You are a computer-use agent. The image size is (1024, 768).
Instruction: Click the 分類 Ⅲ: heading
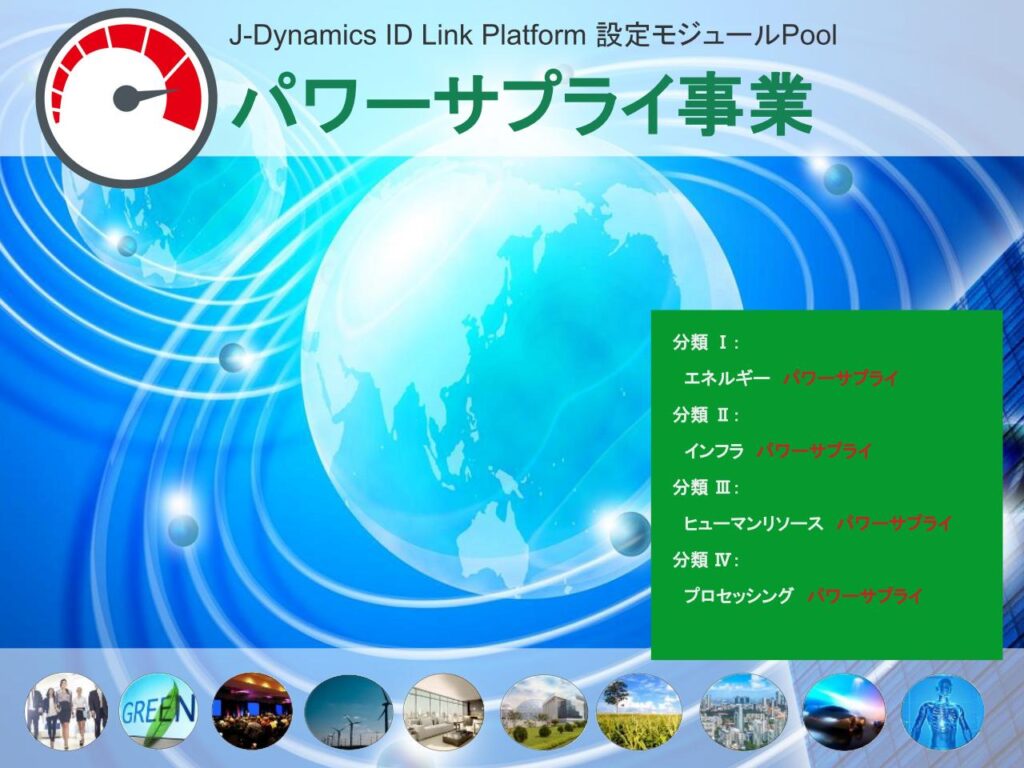[706, 487]
